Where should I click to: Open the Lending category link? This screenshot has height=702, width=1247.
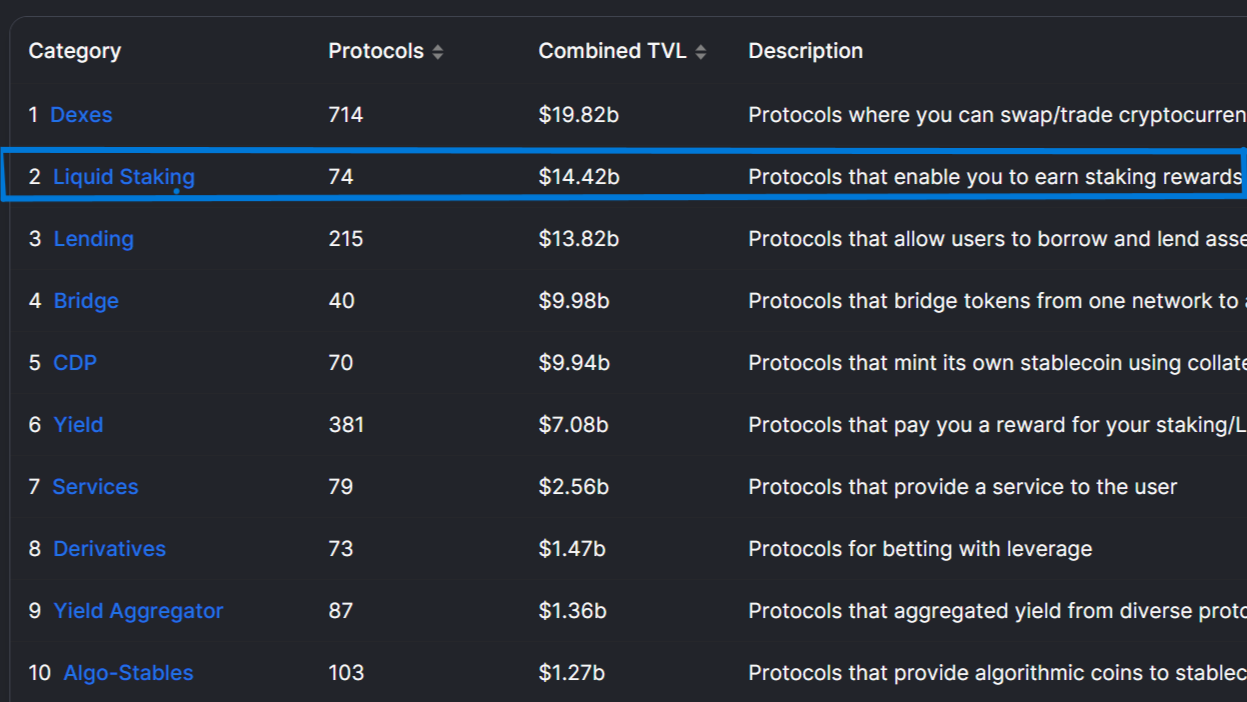(93, 239)
